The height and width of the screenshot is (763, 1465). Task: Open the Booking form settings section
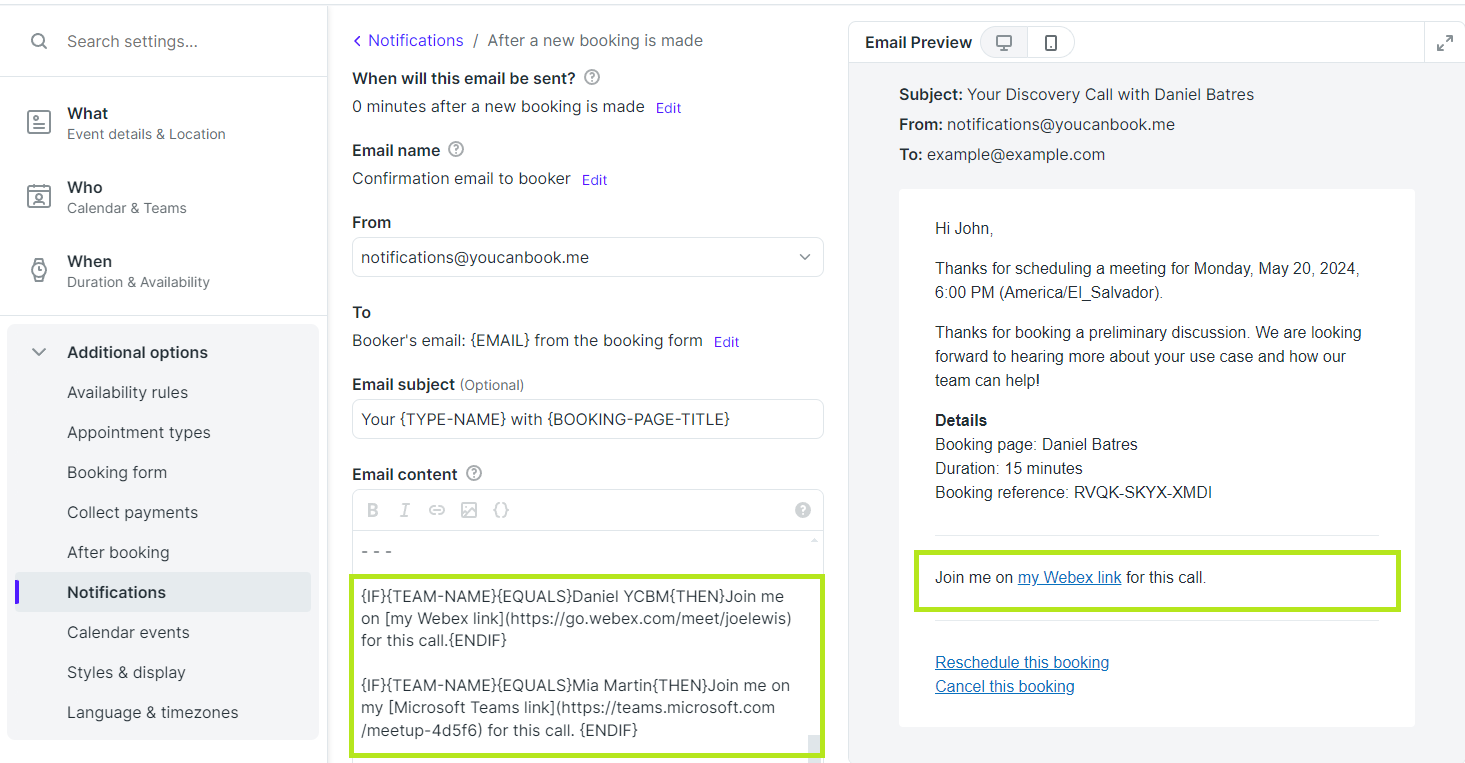pyautogui.click(x=117, y=472)
